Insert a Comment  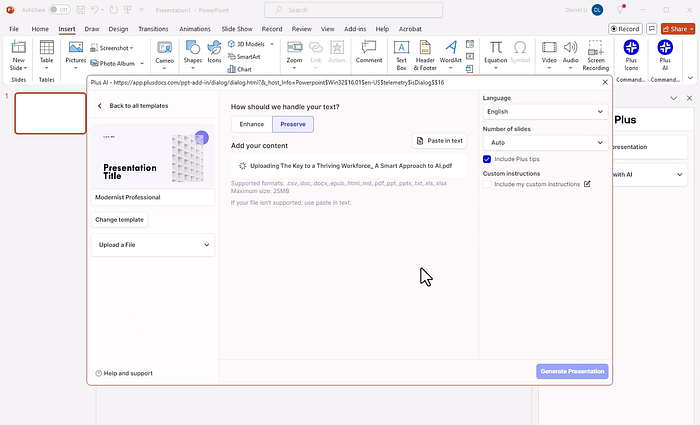click(x=369, y=52)
